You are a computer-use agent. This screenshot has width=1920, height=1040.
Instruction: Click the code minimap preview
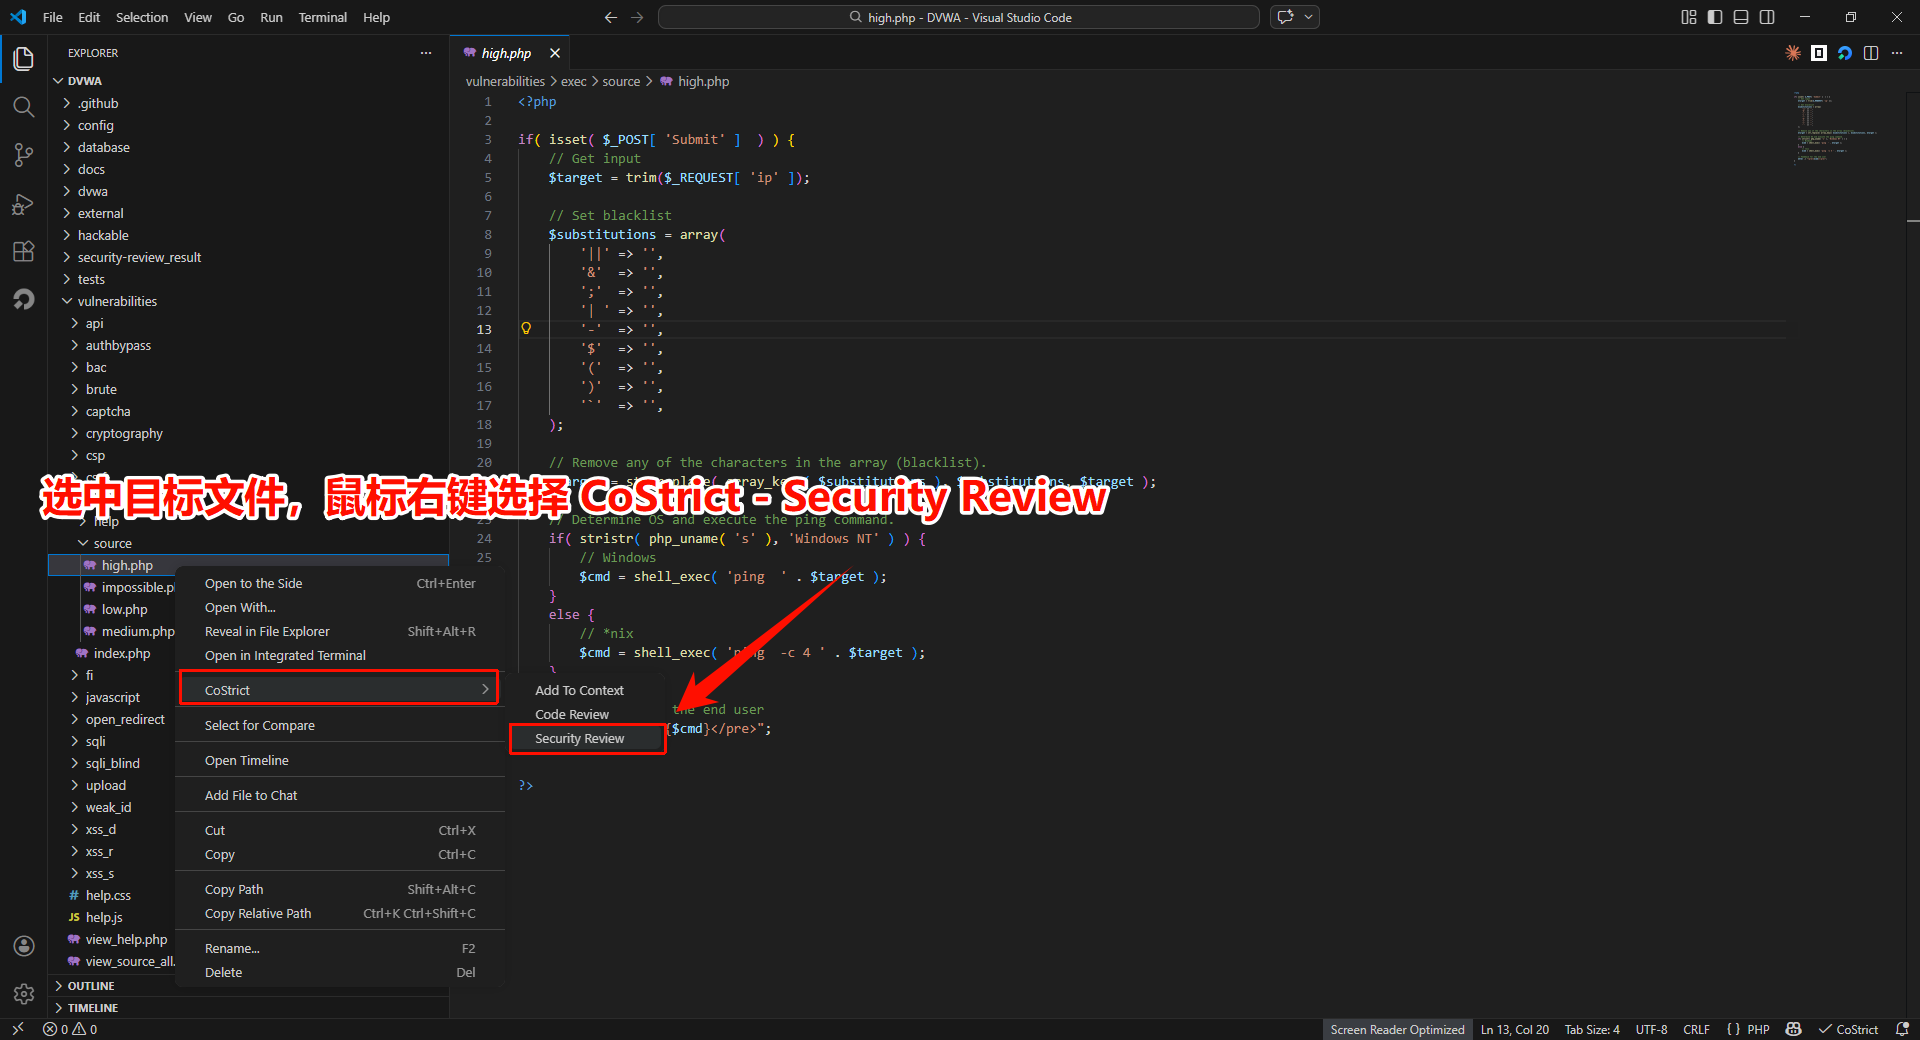pos(1835,130)
